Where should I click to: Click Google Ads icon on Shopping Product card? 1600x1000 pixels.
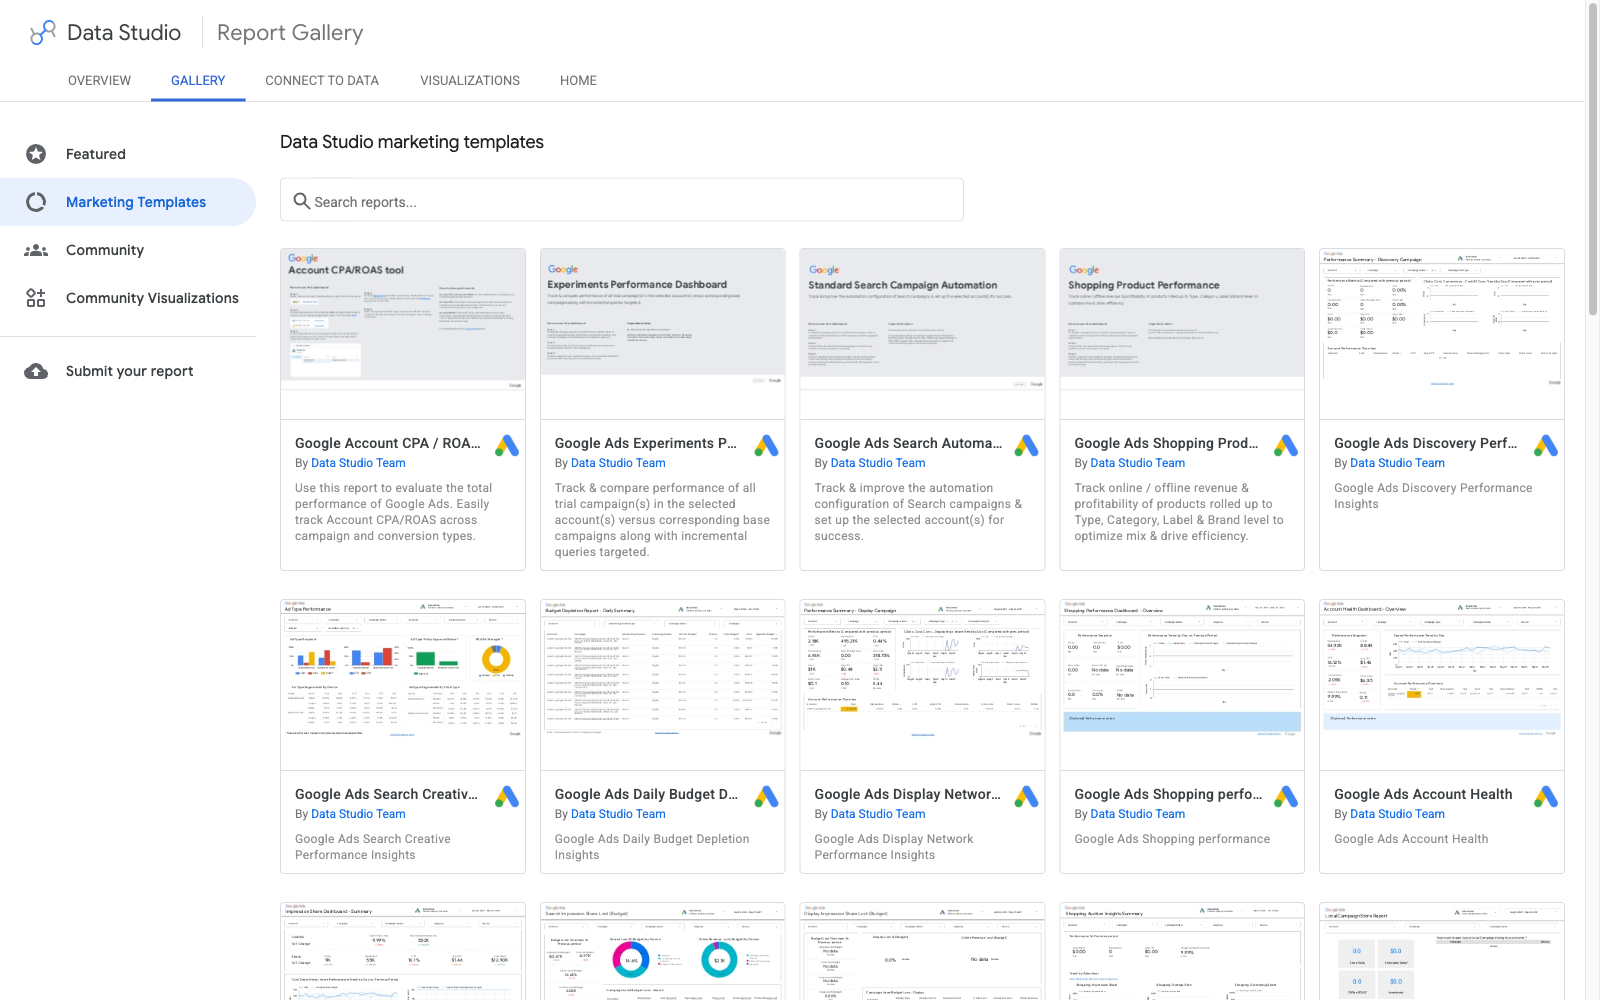coord(1286,446)
